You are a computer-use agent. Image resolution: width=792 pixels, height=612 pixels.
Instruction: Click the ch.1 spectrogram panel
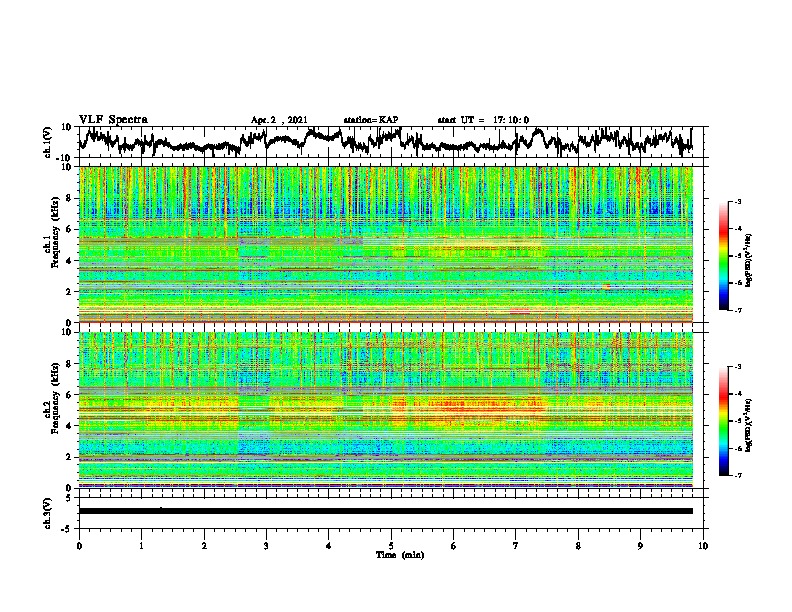pos(386,244)
